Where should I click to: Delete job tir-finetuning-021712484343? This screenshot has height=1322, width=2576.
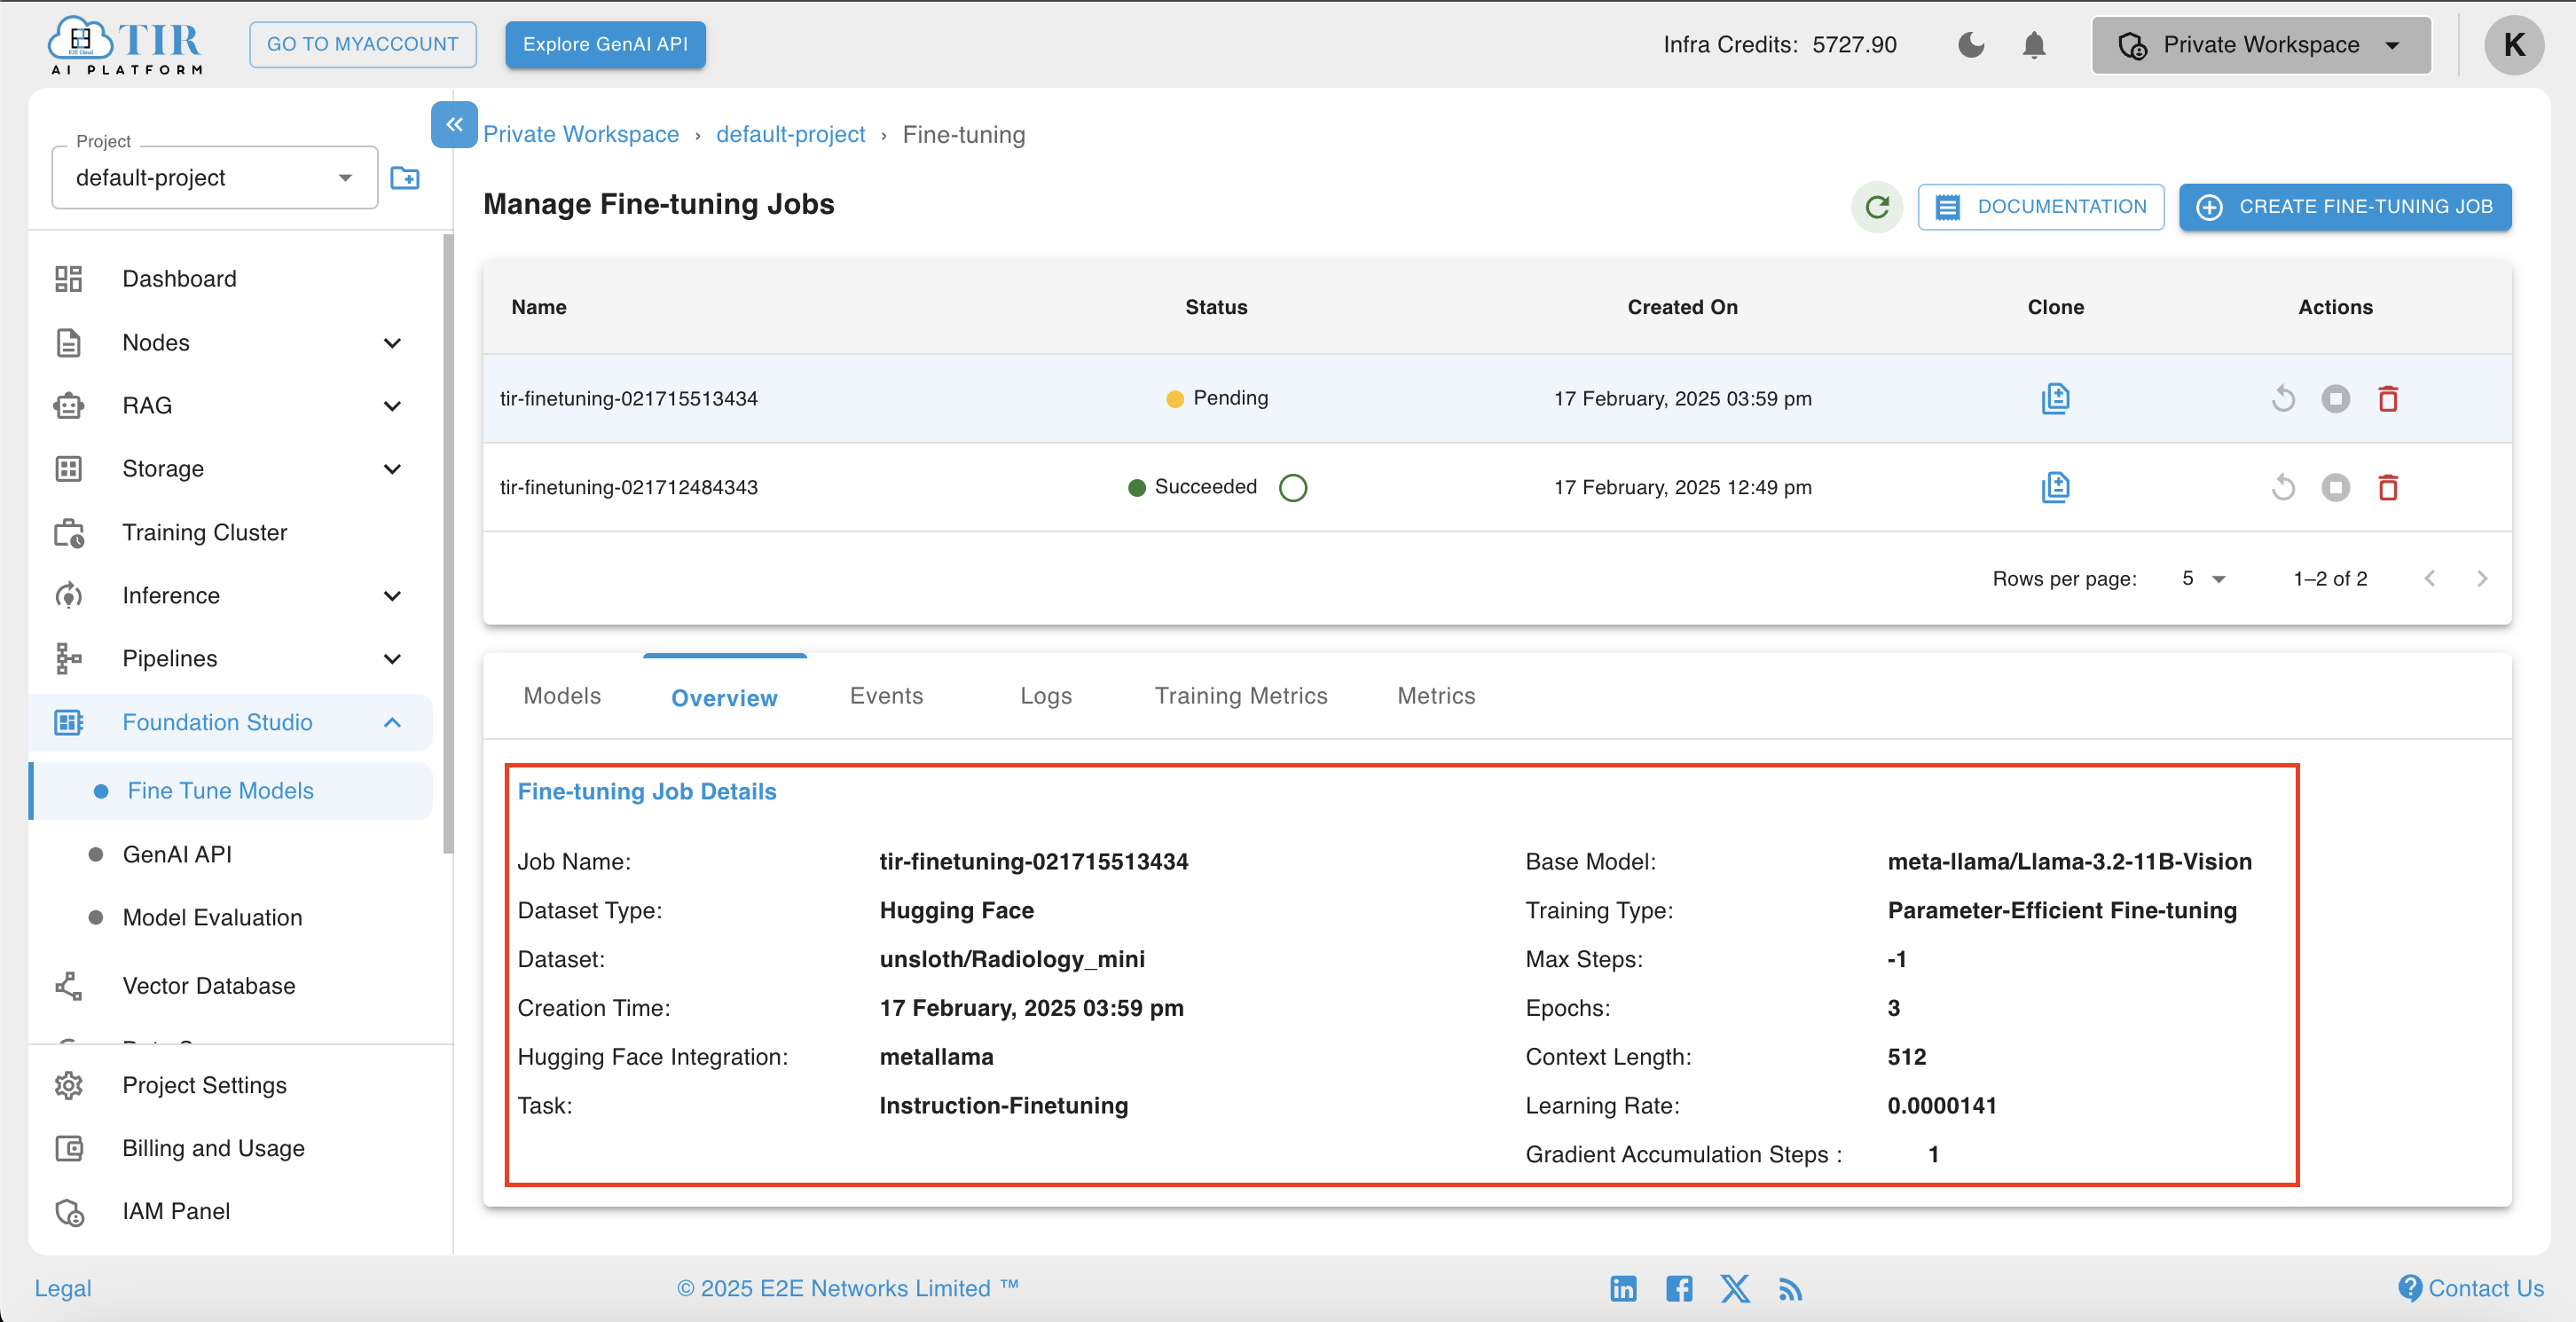(2388, 487)
